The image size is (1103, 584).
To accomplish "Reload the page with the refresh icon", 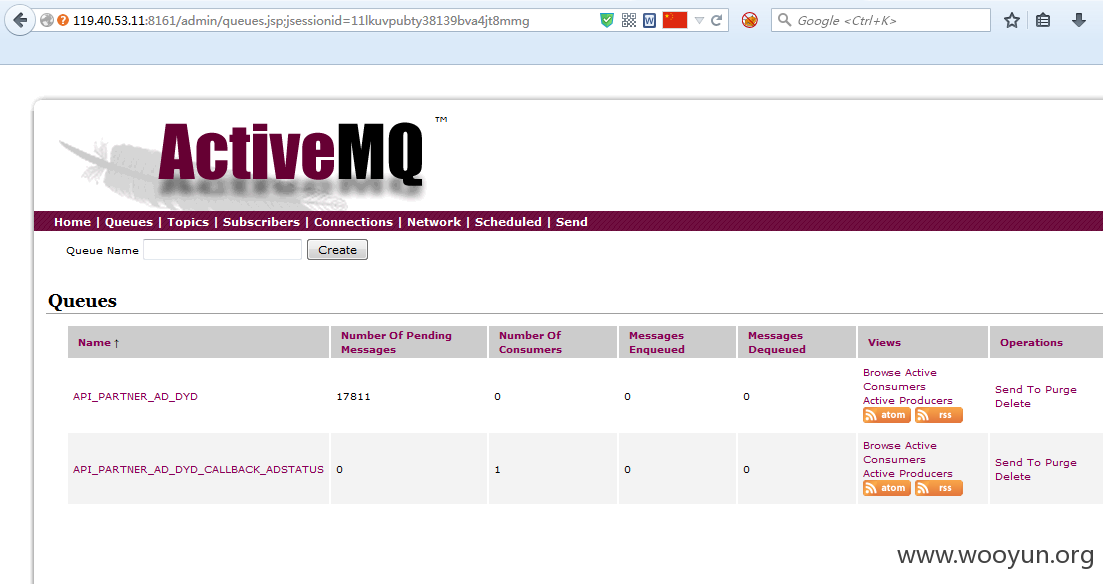I will coord(717,20).
